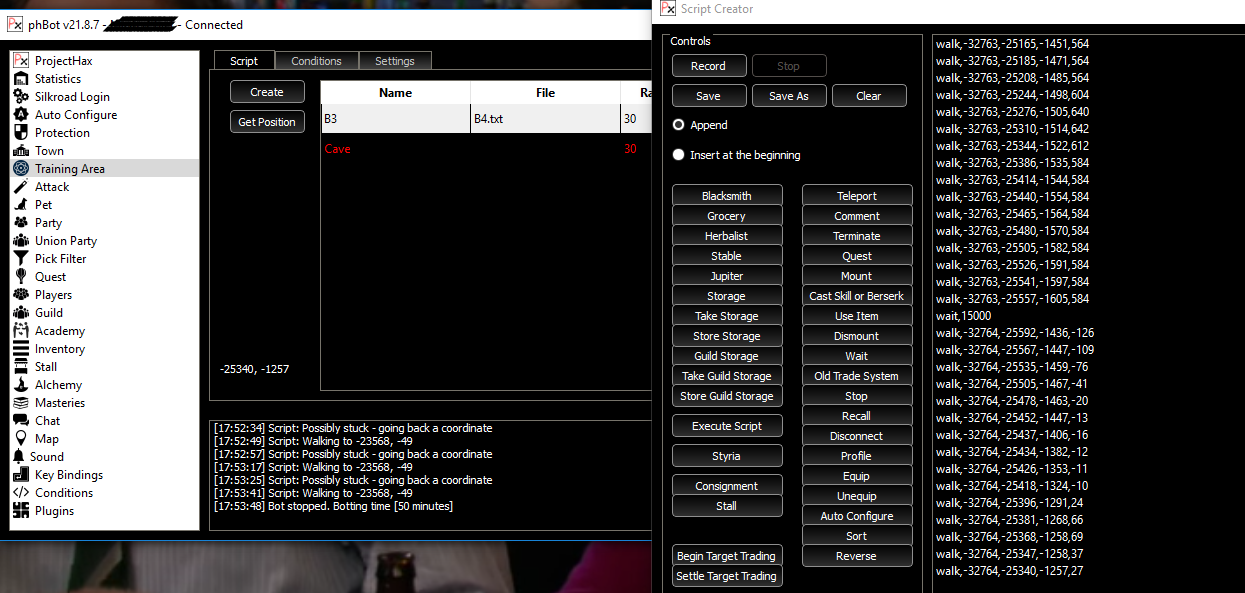Select the Sound sidebar entry

(48, 456)
